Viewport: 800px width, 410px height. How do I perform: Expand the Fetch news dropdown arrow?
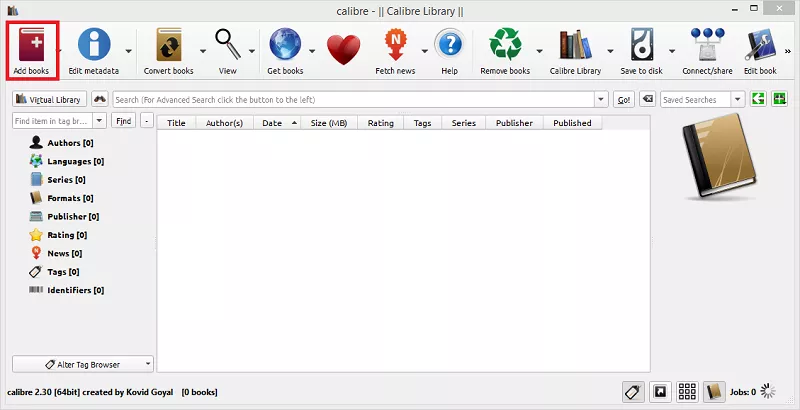click(x=424, y=50)
